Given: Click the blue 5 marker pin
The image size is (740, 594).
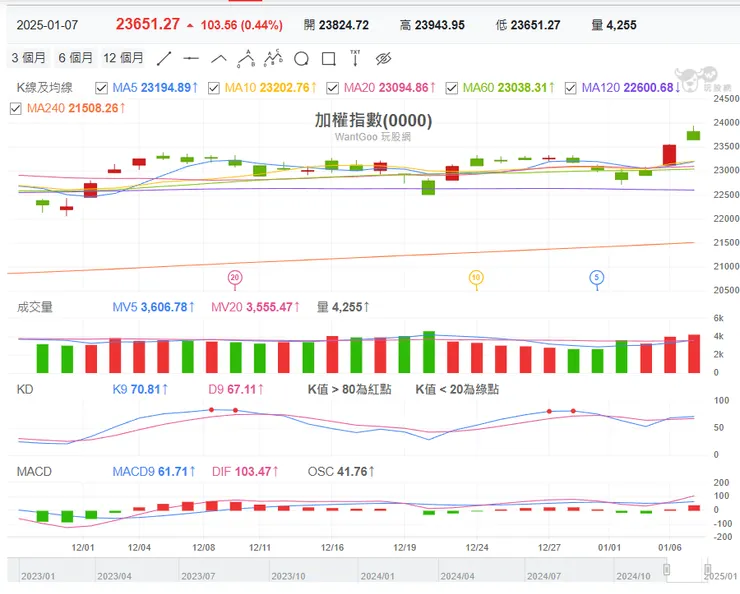Looking at the screenshot, I should click(597, 278).
